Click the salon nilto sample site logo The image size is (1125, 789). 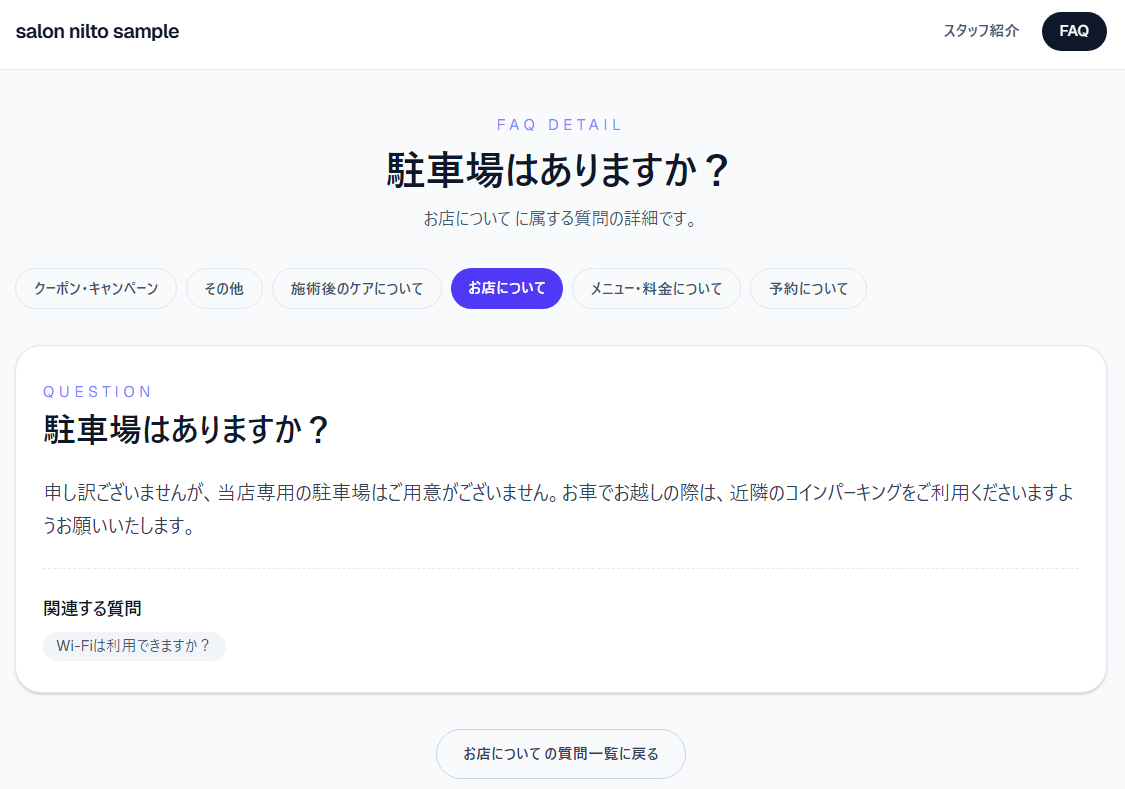pyautogui.click(x=97, y=31)
